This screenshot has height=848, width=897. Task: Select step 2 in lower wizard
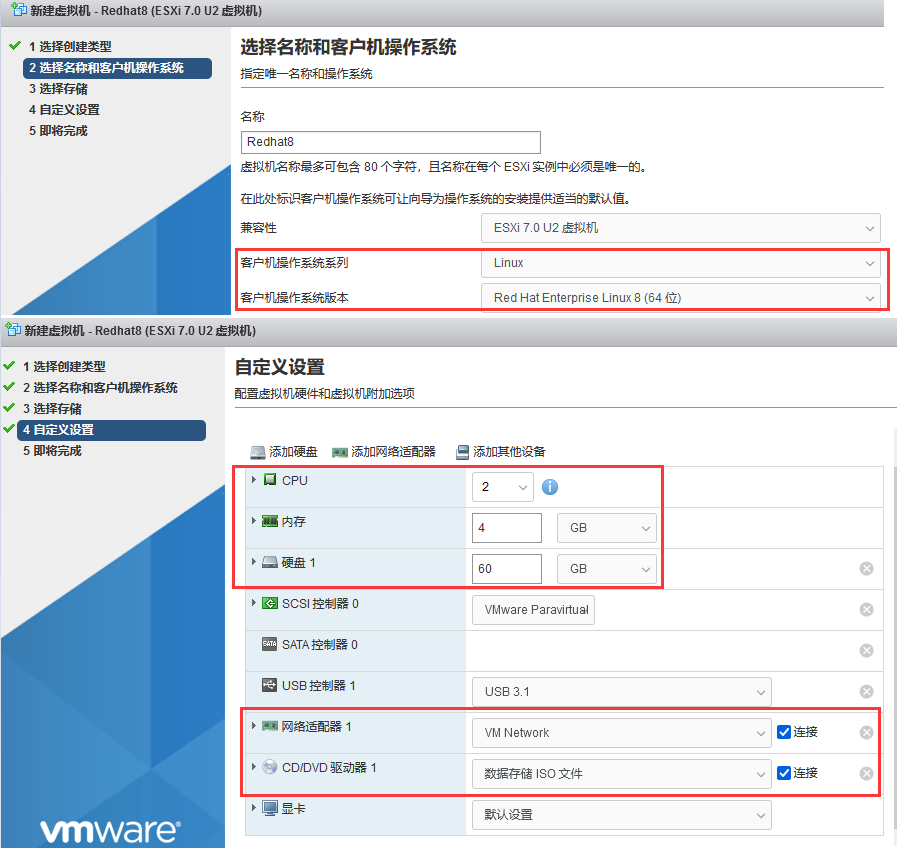tap(100, 387)
